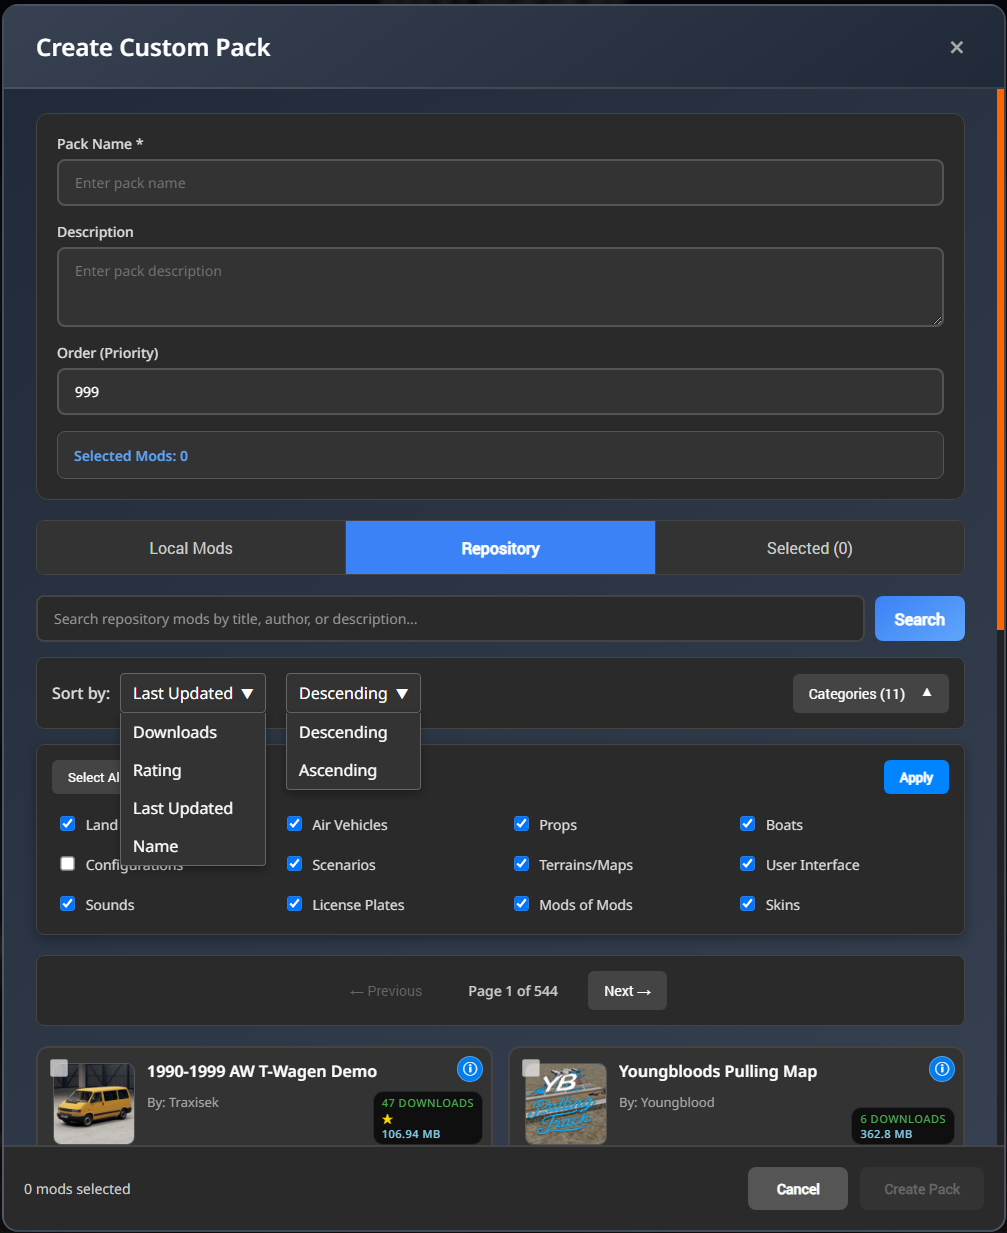Open the Last Updated sort dropdown

coord(193,693)
